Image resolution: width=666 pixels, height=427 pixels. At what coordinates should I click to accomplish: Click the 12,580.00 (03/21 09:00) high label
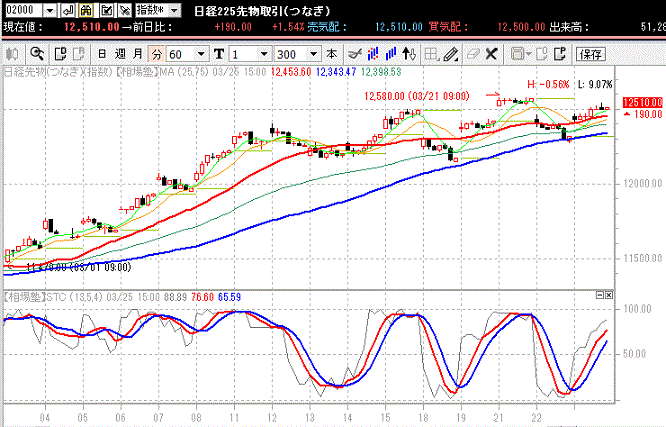point(417,96)
